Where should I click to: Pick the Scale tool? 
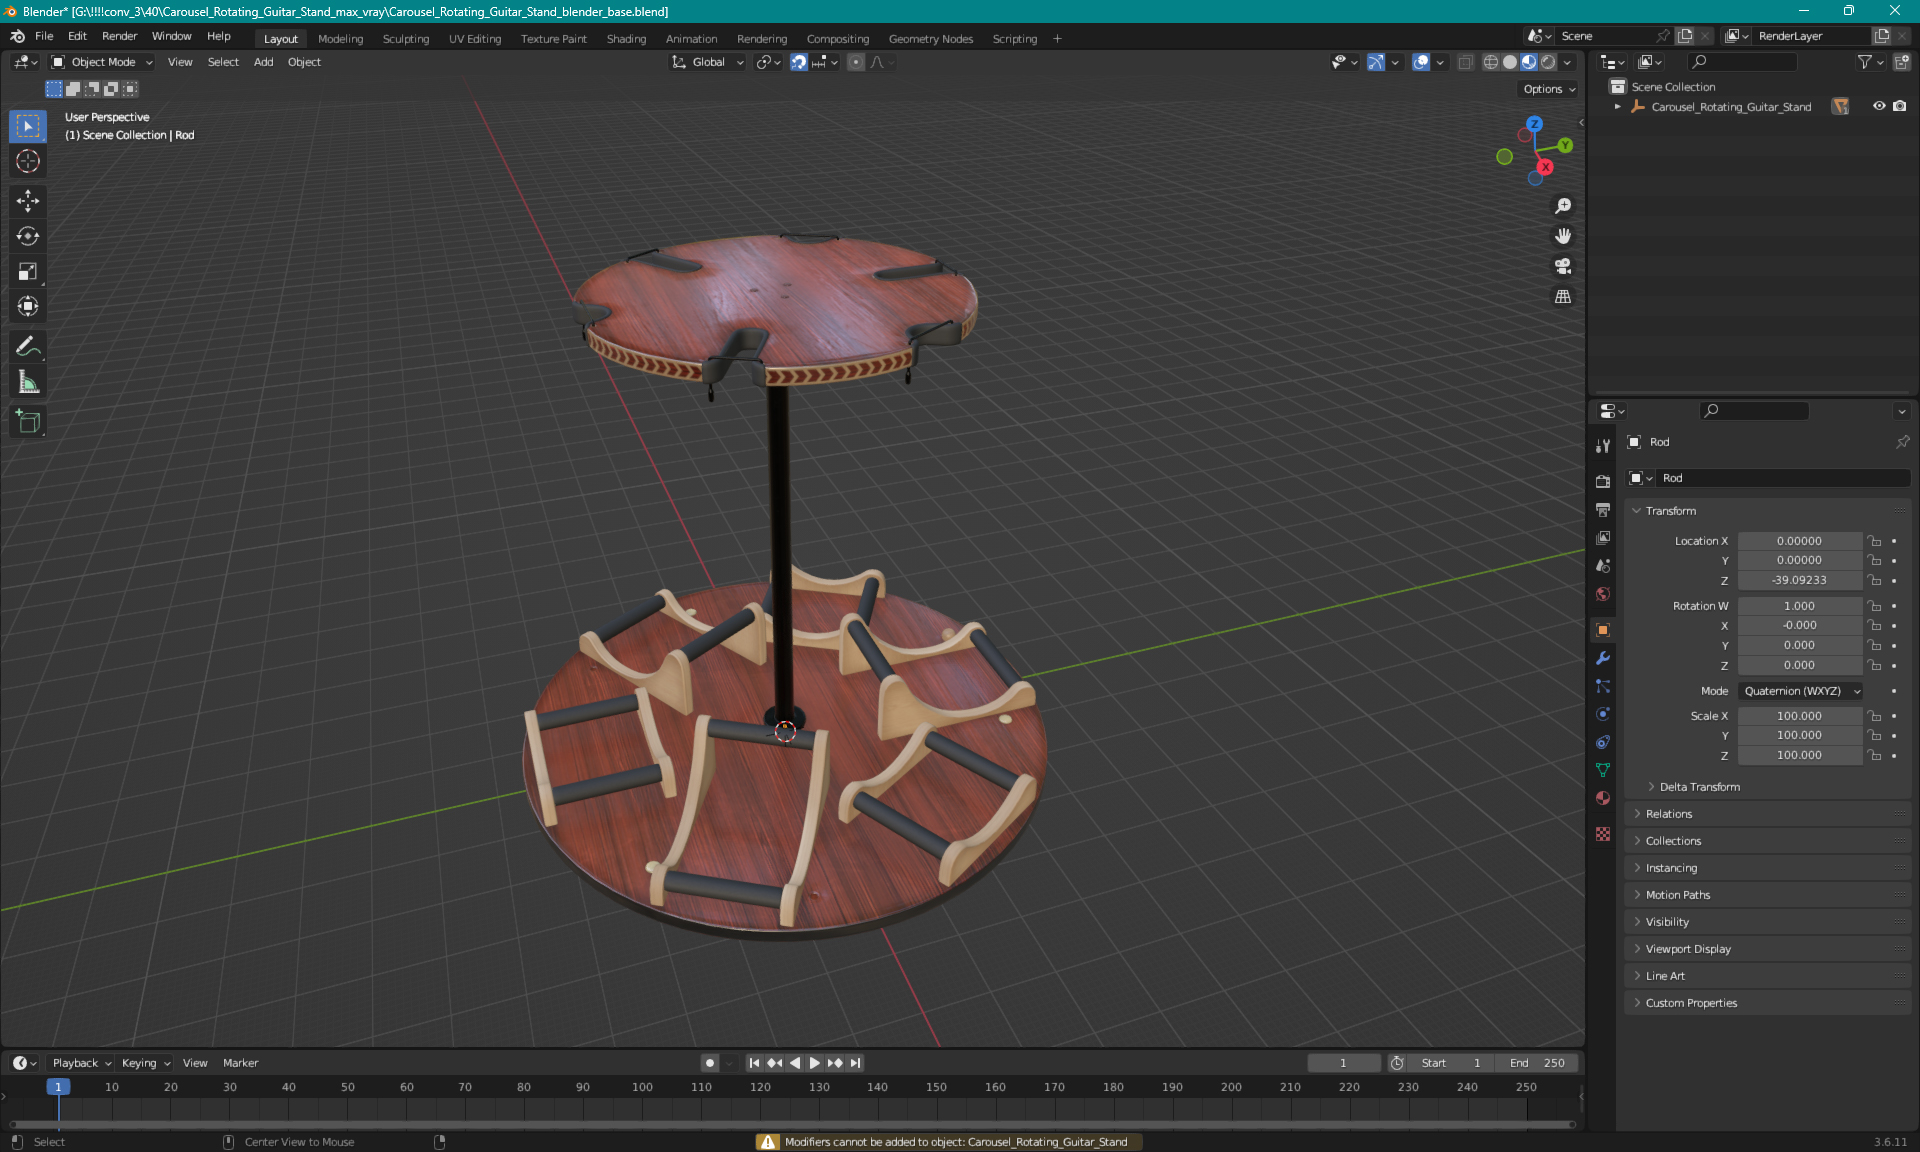(28, 271)
